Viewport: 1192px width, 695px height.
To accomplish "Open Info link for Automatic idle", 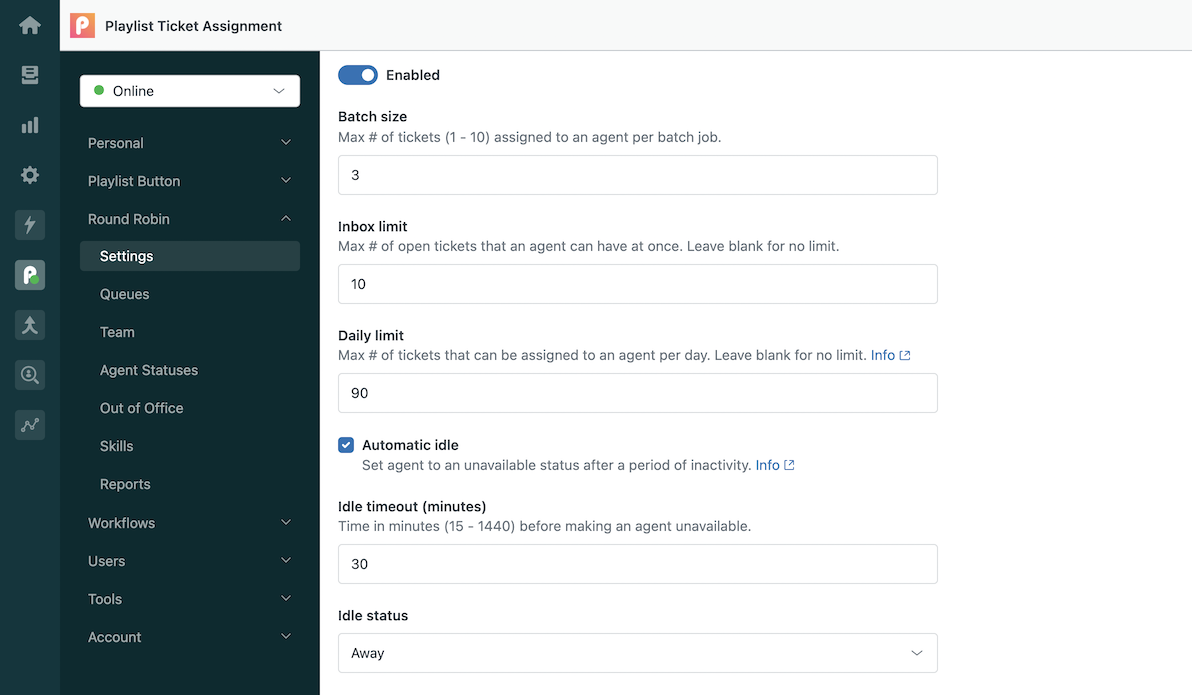I will point(774,465).
